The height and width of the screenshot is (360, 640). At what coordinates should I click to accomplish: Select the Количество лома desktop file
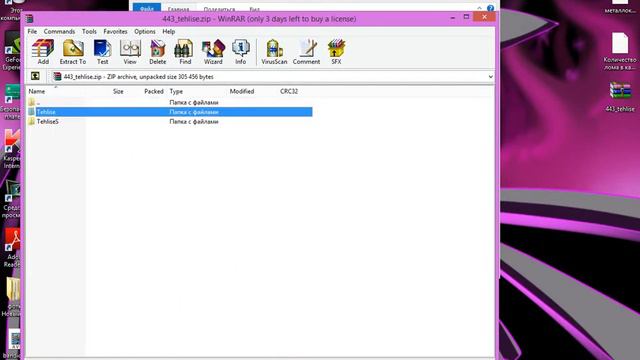click(x=620, y=51)
